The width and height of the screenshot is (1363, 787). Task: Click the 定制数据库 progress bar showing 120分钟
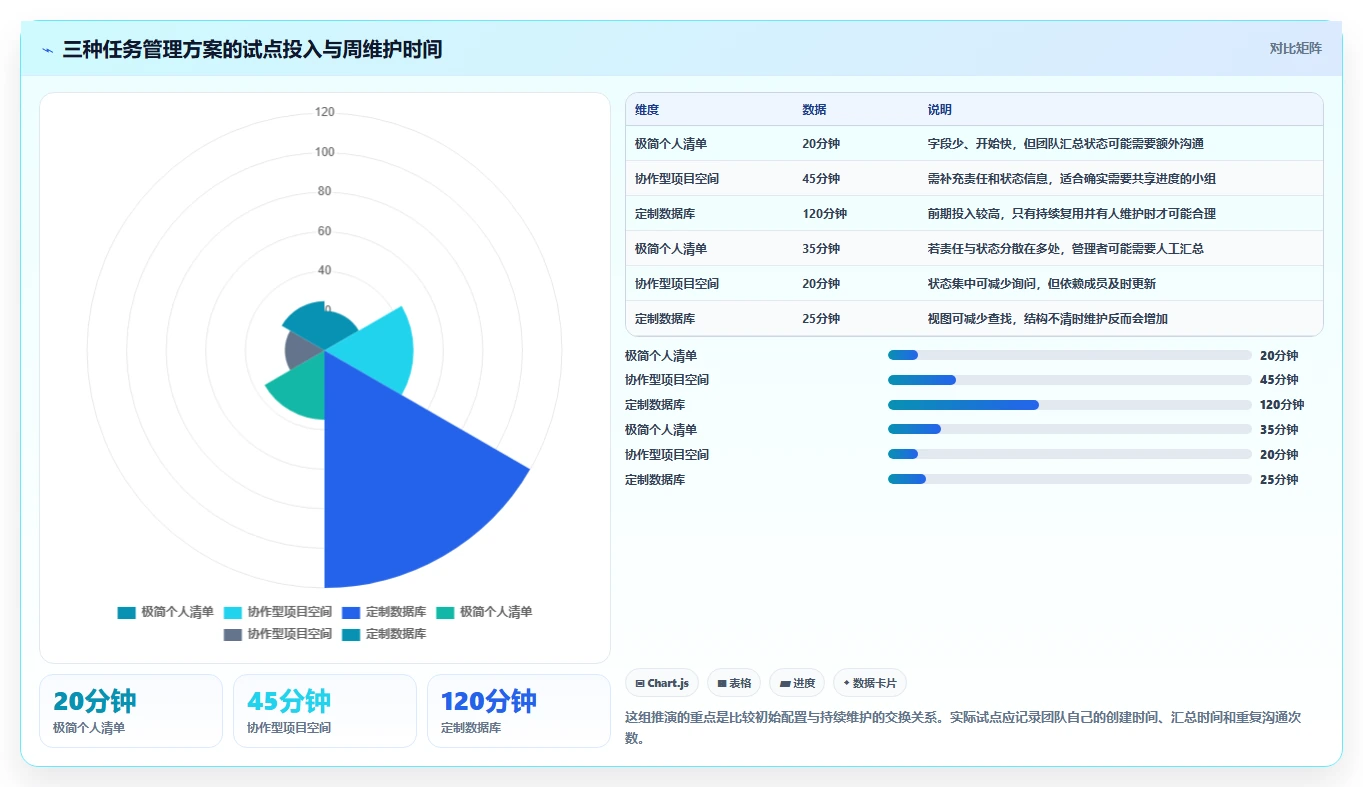[x=1070, y=405]
